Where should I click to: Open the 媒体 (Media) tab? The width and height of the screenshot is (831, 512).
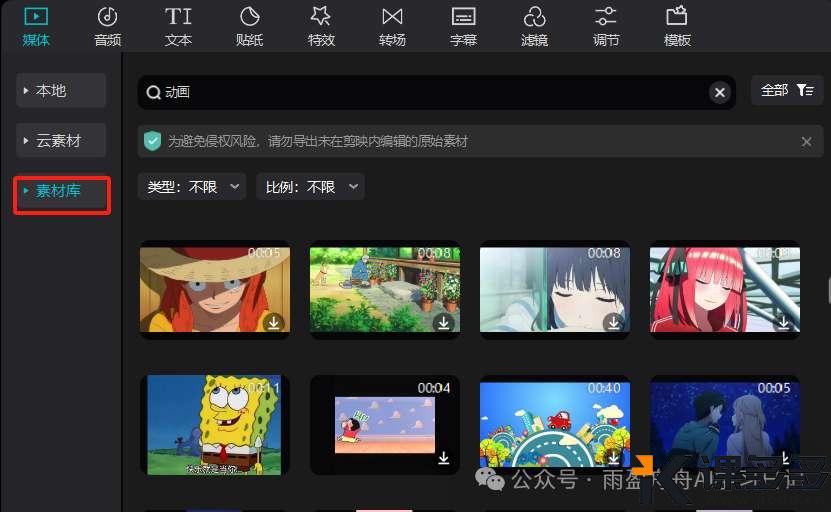pos(36,27)
